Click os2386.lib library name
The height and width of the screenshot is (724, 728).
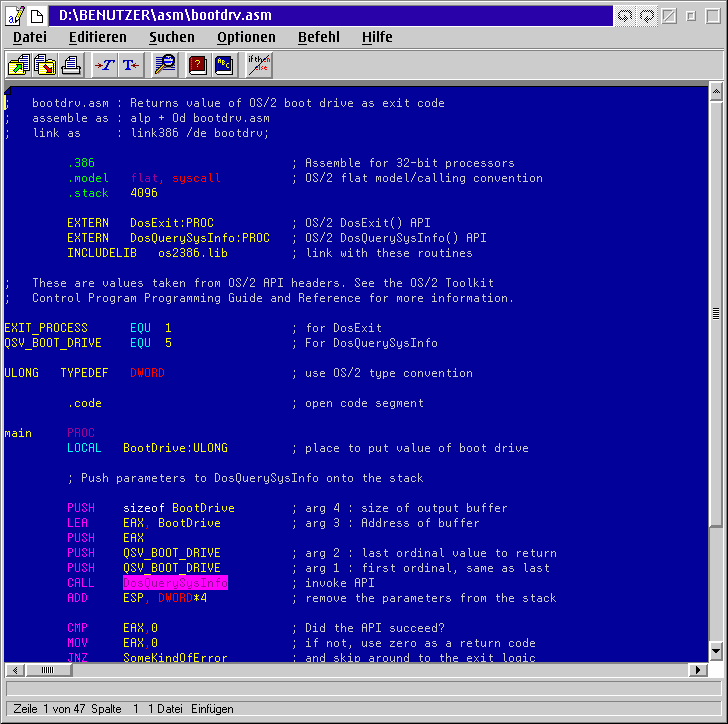(193, 253)
